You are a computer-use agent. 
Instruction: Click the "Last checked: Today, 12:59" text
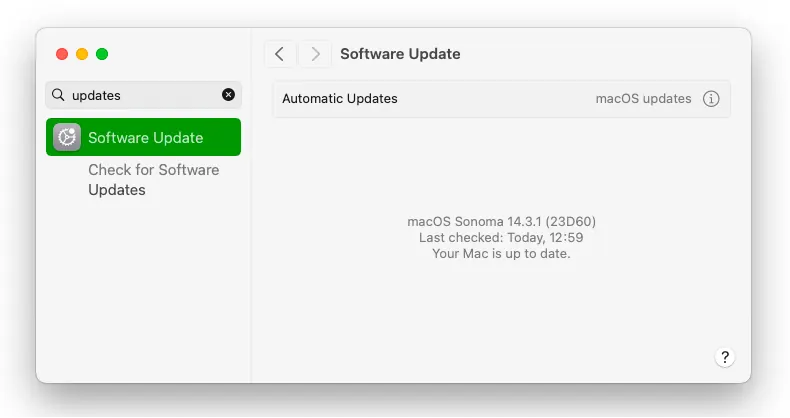point(501,237)
